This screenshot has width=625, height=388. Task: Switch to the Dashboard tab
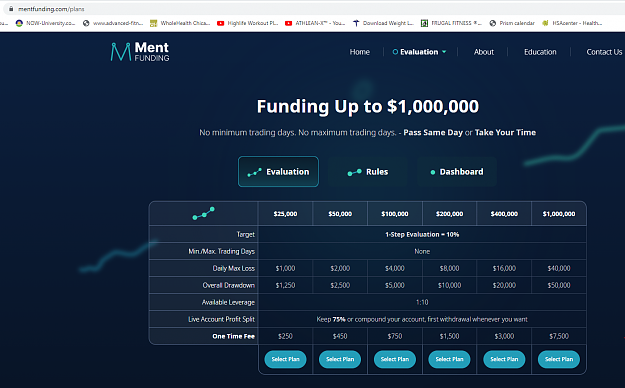457,171
